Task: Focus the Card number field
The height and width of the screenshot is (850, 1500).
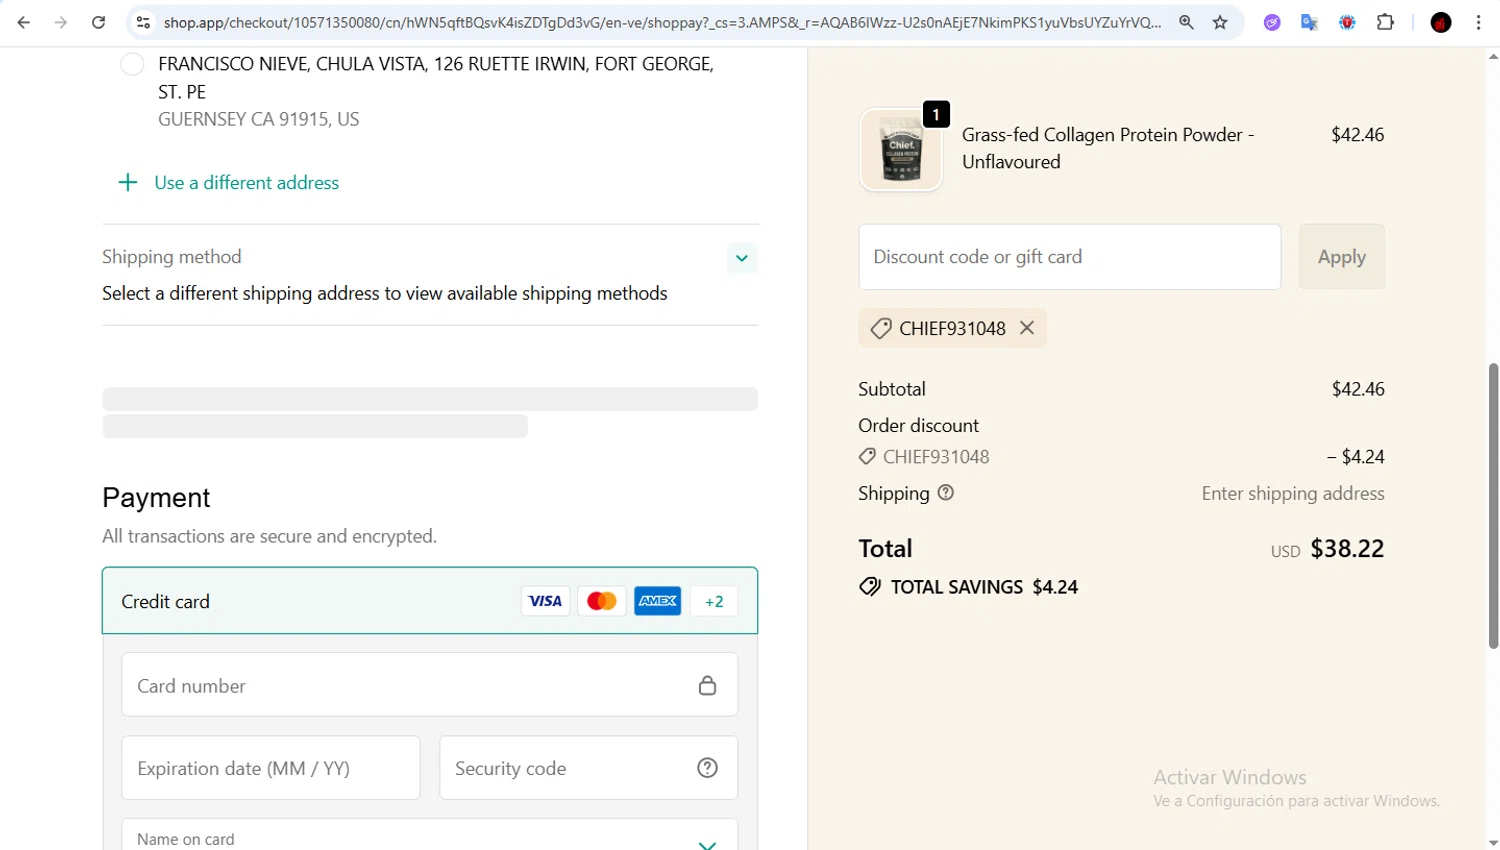Action: click(430, 685)
